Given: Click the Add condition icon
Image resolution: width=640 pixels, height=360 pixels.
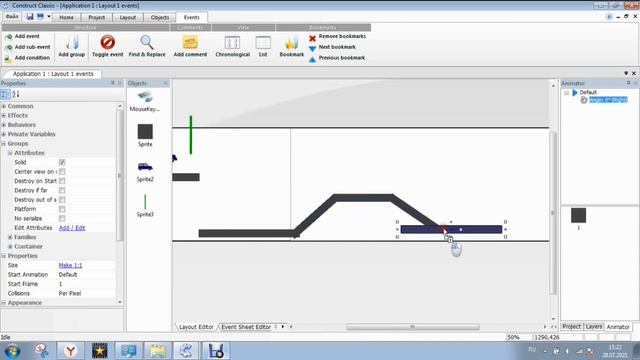Looking at the screenshot, I should pos(8,58).
